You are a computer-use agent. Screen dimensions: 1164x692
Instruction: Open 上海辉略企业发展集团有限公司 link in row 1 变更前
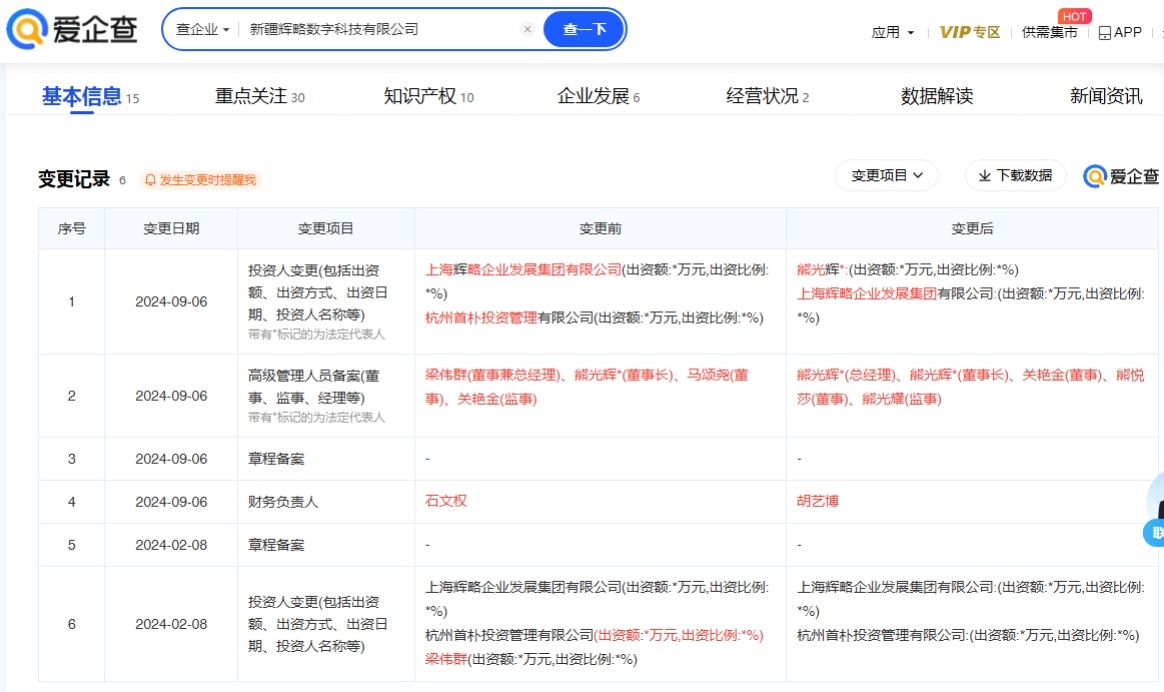click(x=523, y=270)
